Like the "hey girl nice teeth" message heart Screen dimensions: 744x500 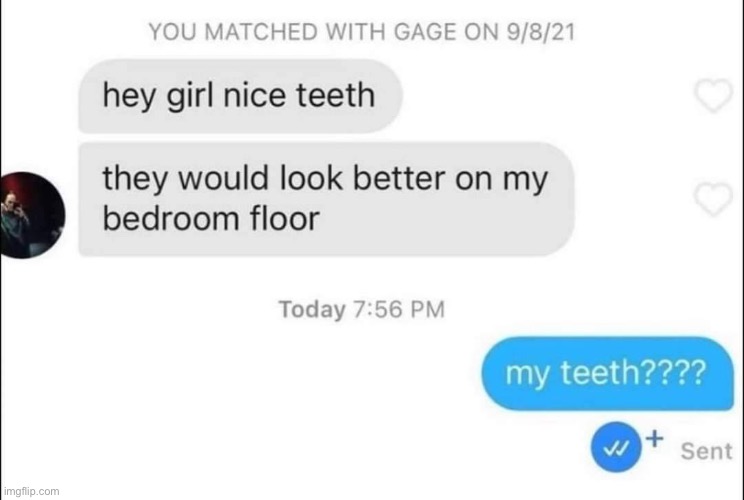(x=714, y=95)
